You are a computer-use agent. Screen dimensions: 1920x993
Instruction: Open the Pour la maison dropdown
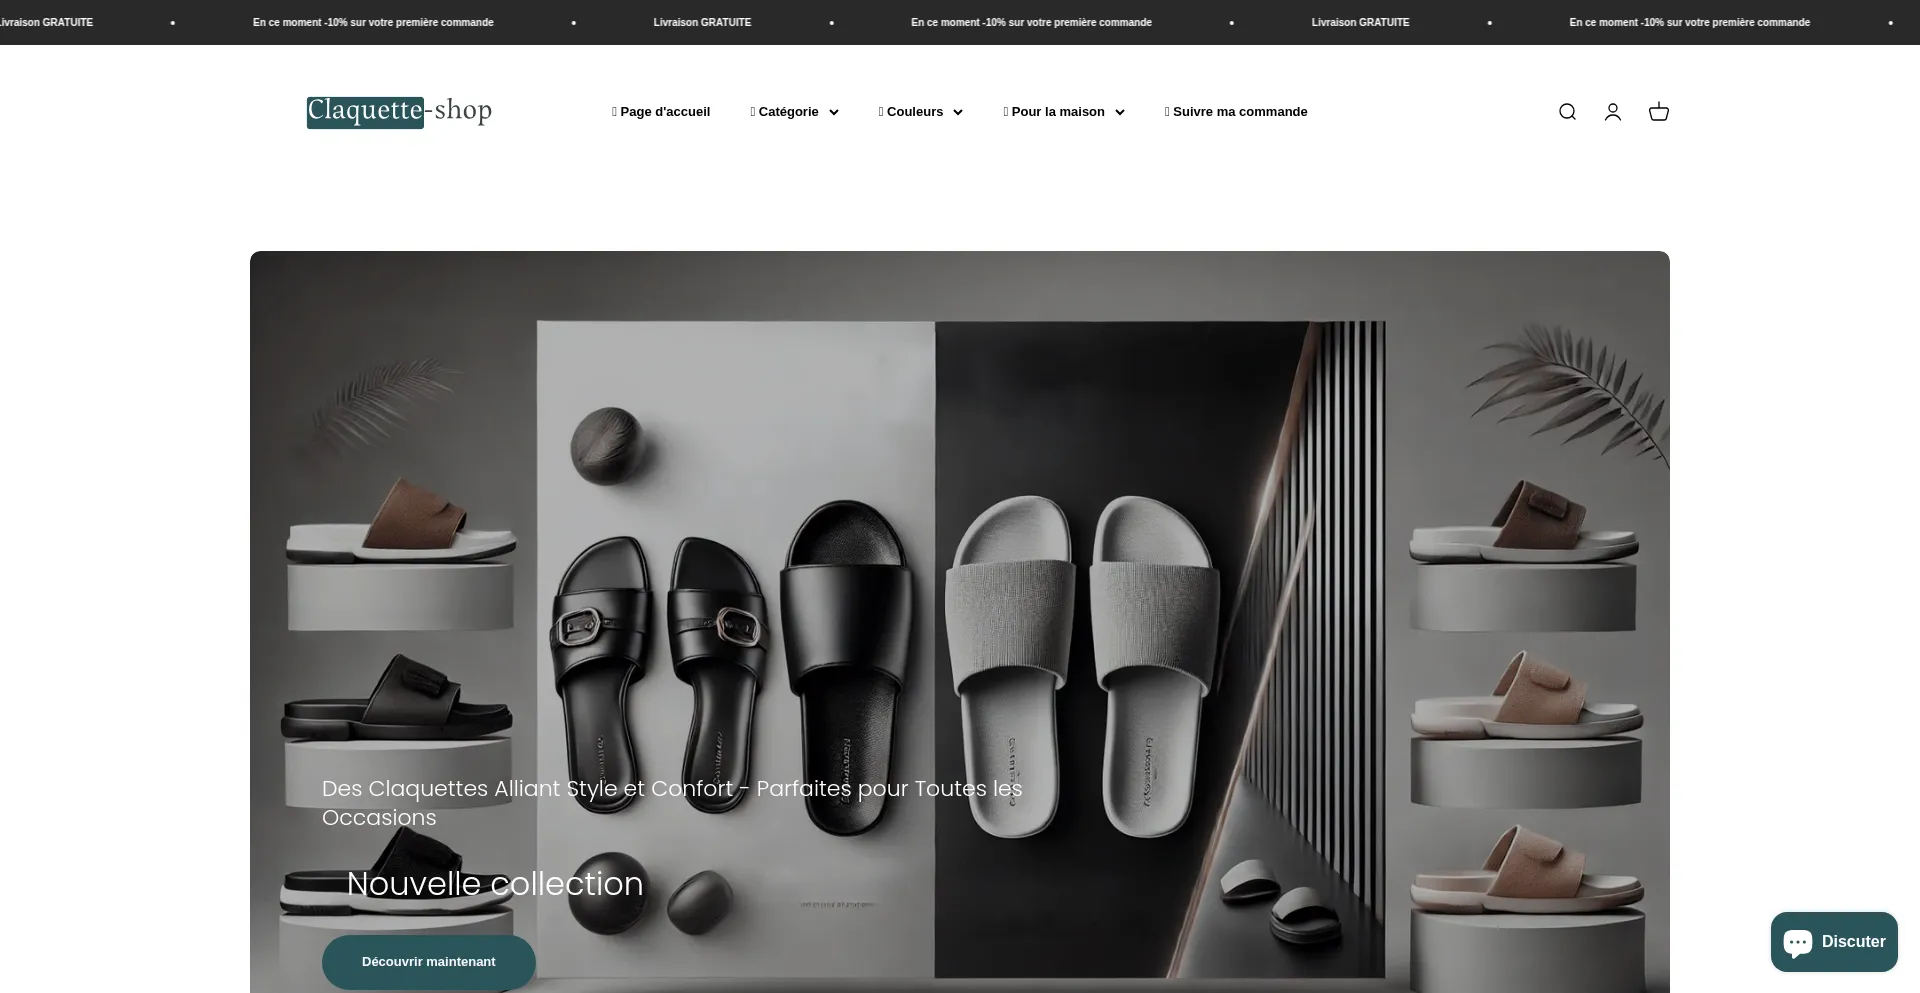coord(1063,112)
